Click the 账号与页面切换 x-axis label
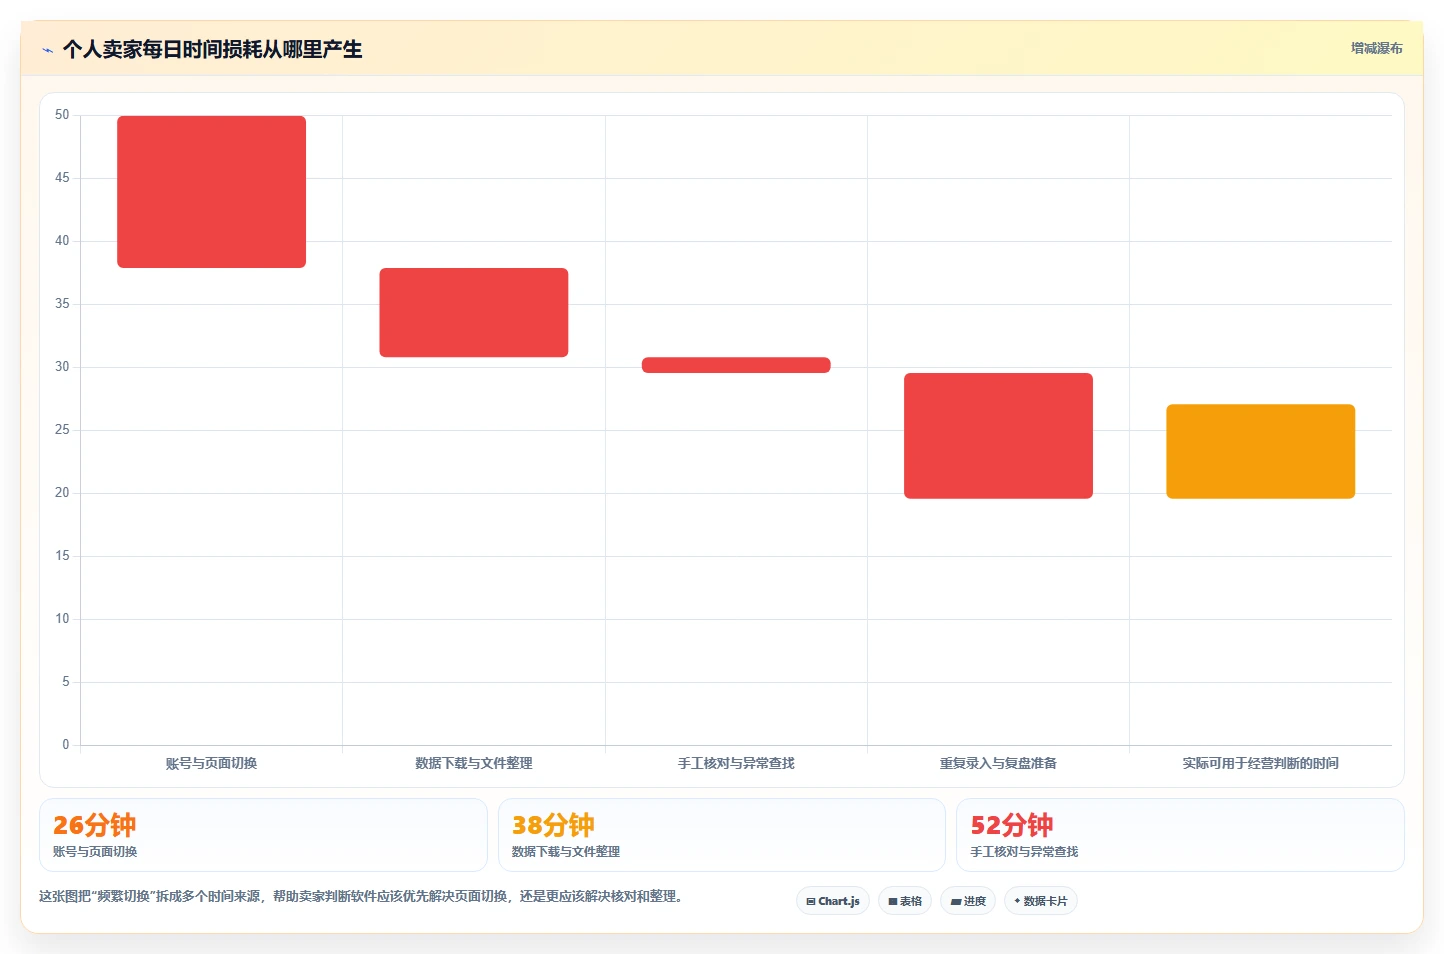The height and width of the screenshot is (954, 1444). tap(211, 763)
